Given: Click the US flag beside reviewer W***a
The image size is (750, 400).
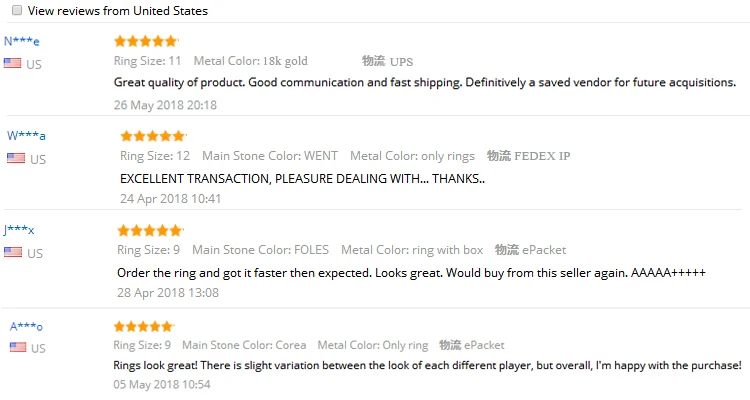Looking at the screenshot, I should [x=15, y=158].
